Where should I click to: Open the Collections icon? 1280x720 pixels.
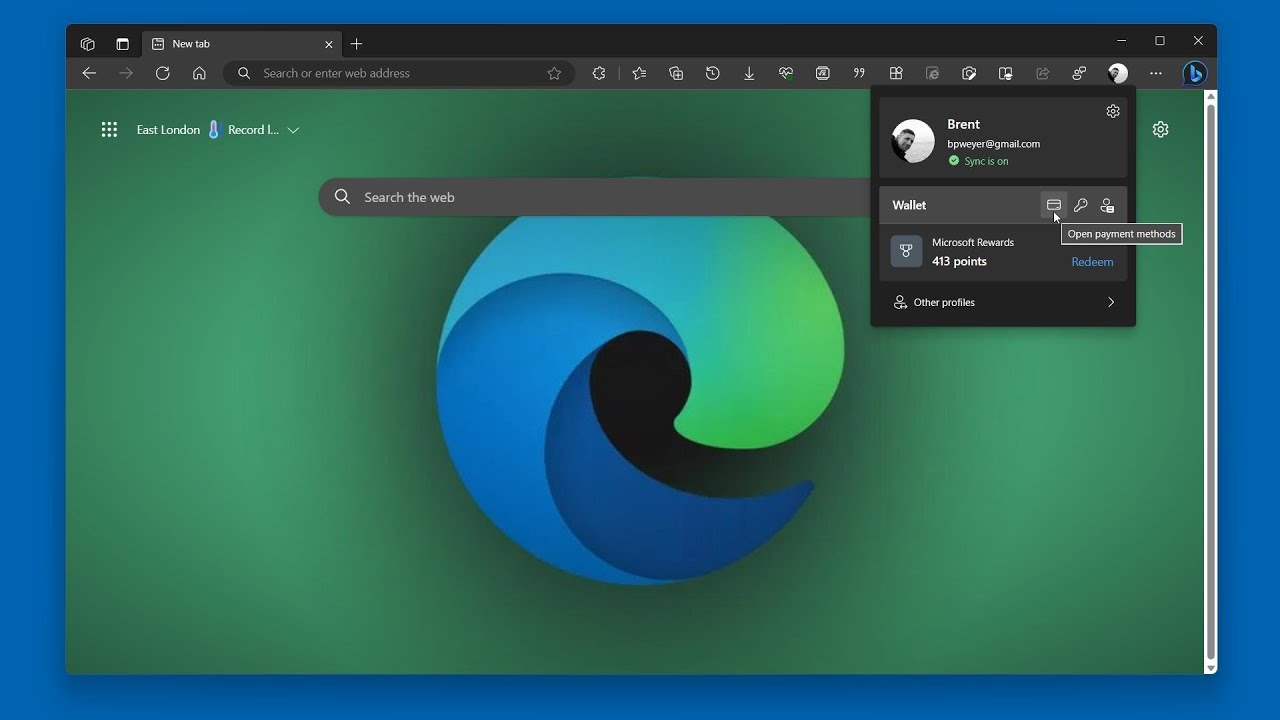pyautogui.click(x=676, y=73)
